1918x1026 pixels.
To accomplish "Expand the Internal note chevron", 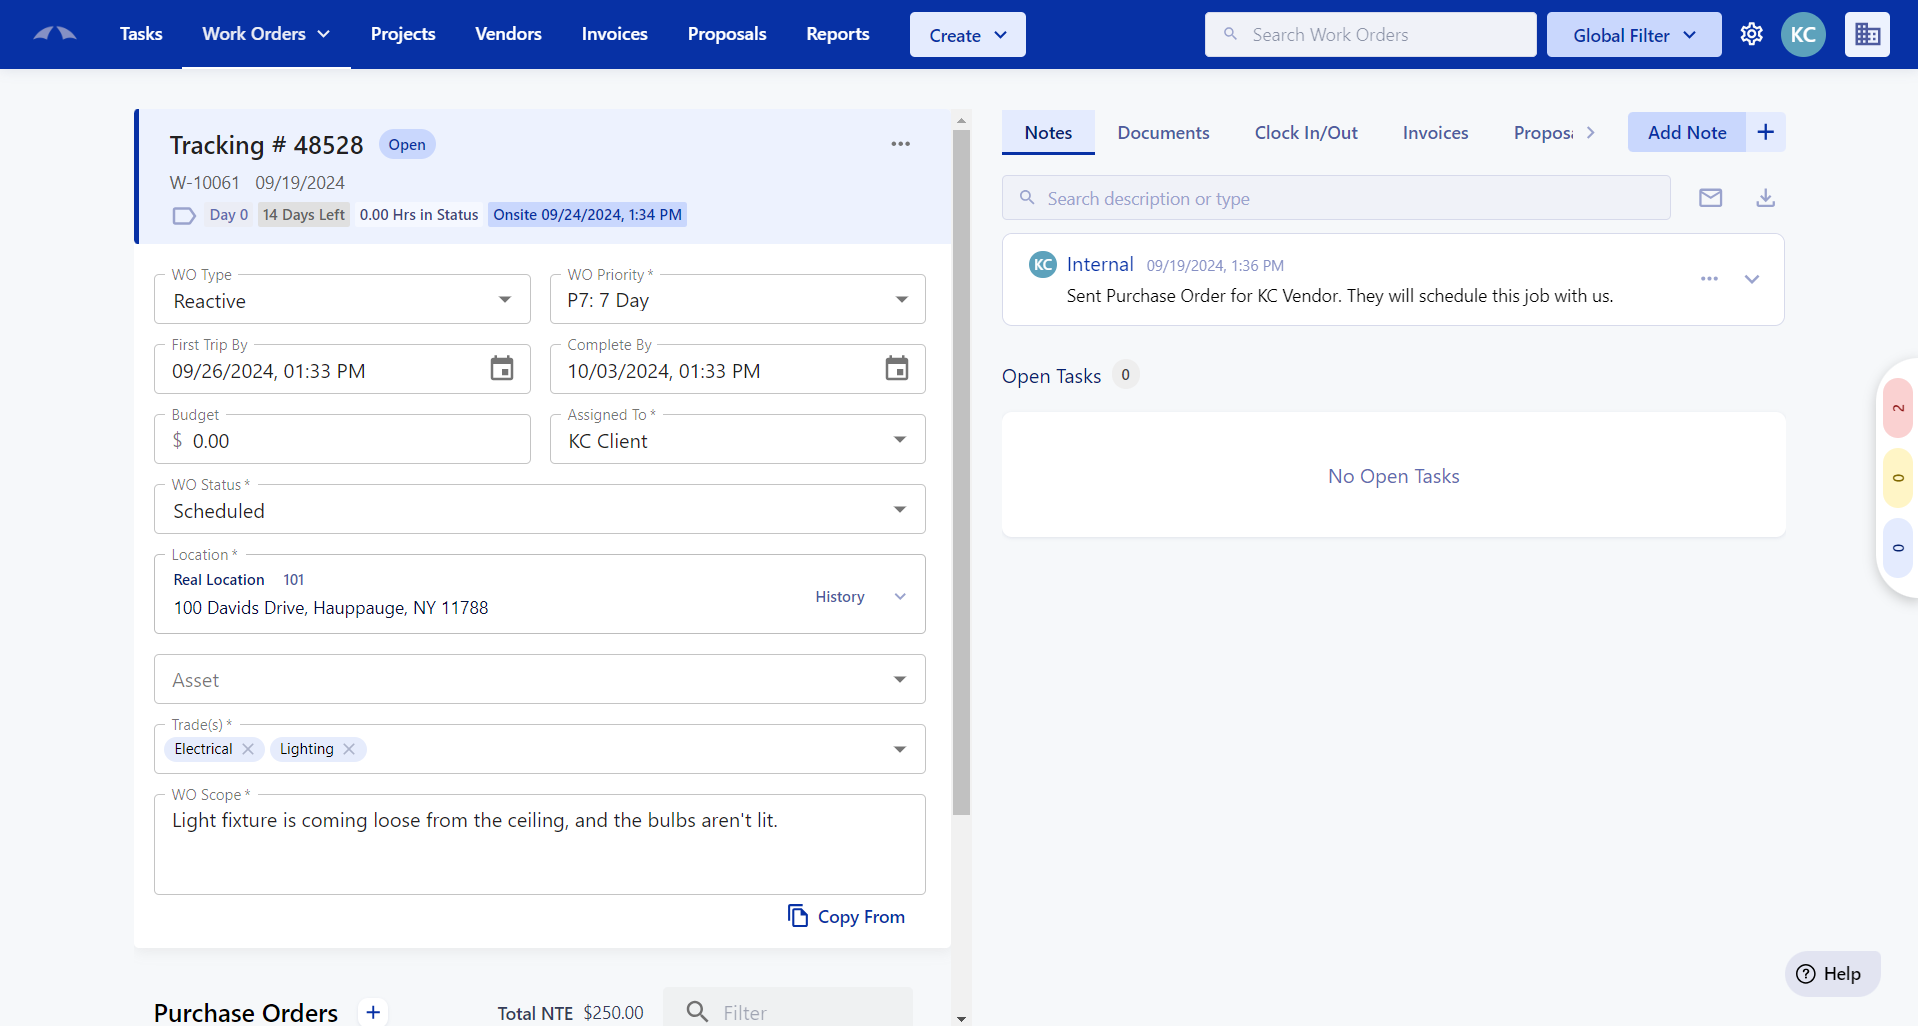I will coord(1752,279).
